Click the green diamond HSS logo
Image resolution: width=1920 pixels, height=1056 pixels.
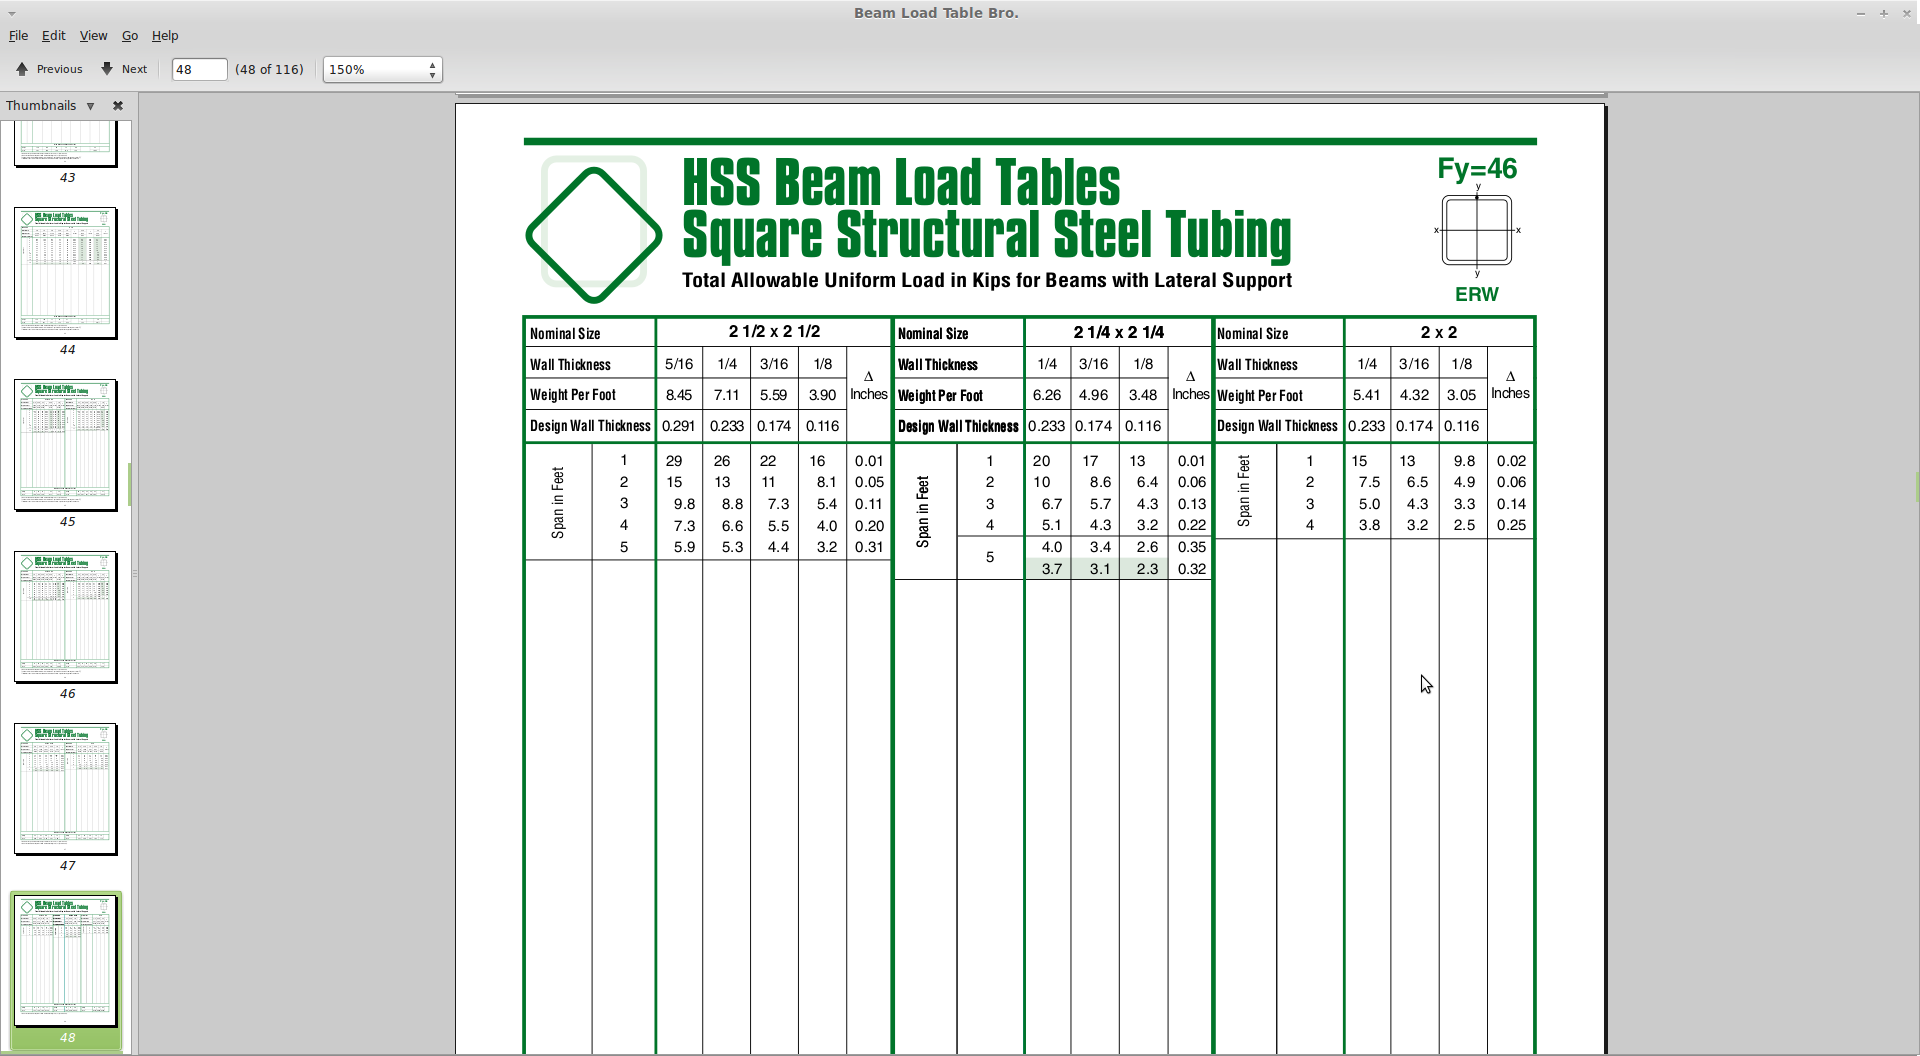pyautogui.click(x=593, y=233)
